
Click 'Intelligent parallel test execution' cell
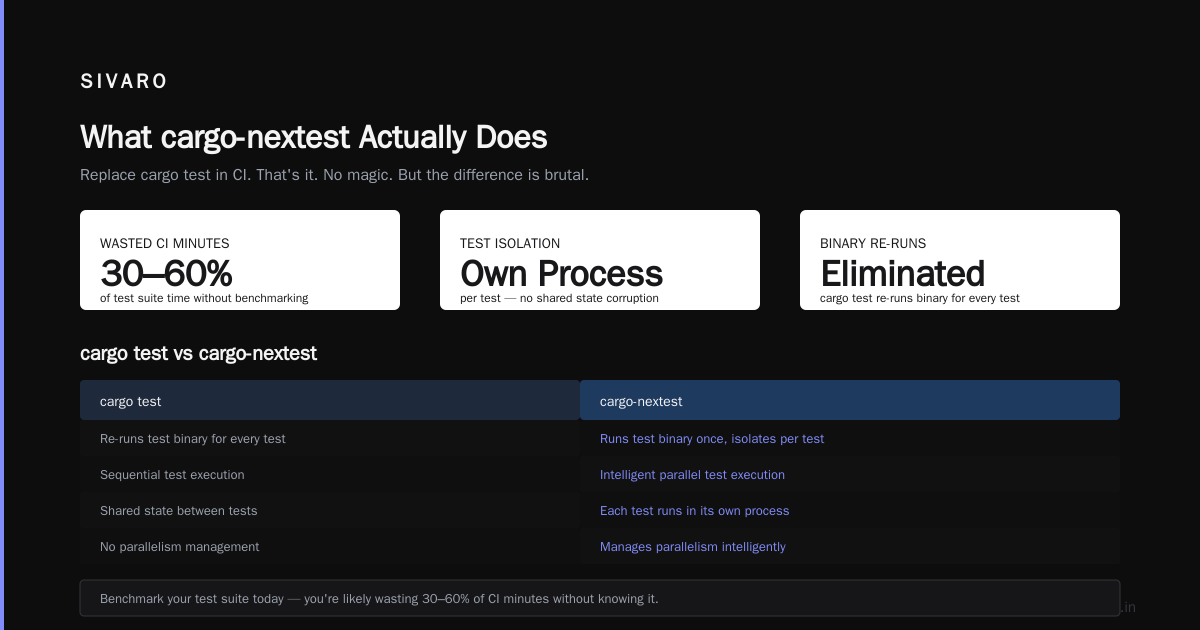pyautogui.click(x=850, y=474)
